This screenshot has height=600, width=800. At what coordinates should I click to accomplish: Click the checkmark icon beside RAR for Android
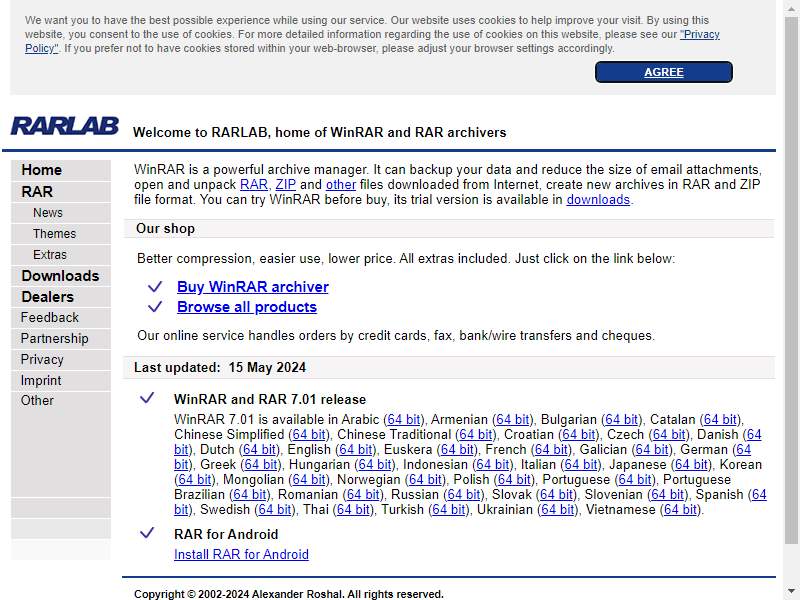[147, 533]
